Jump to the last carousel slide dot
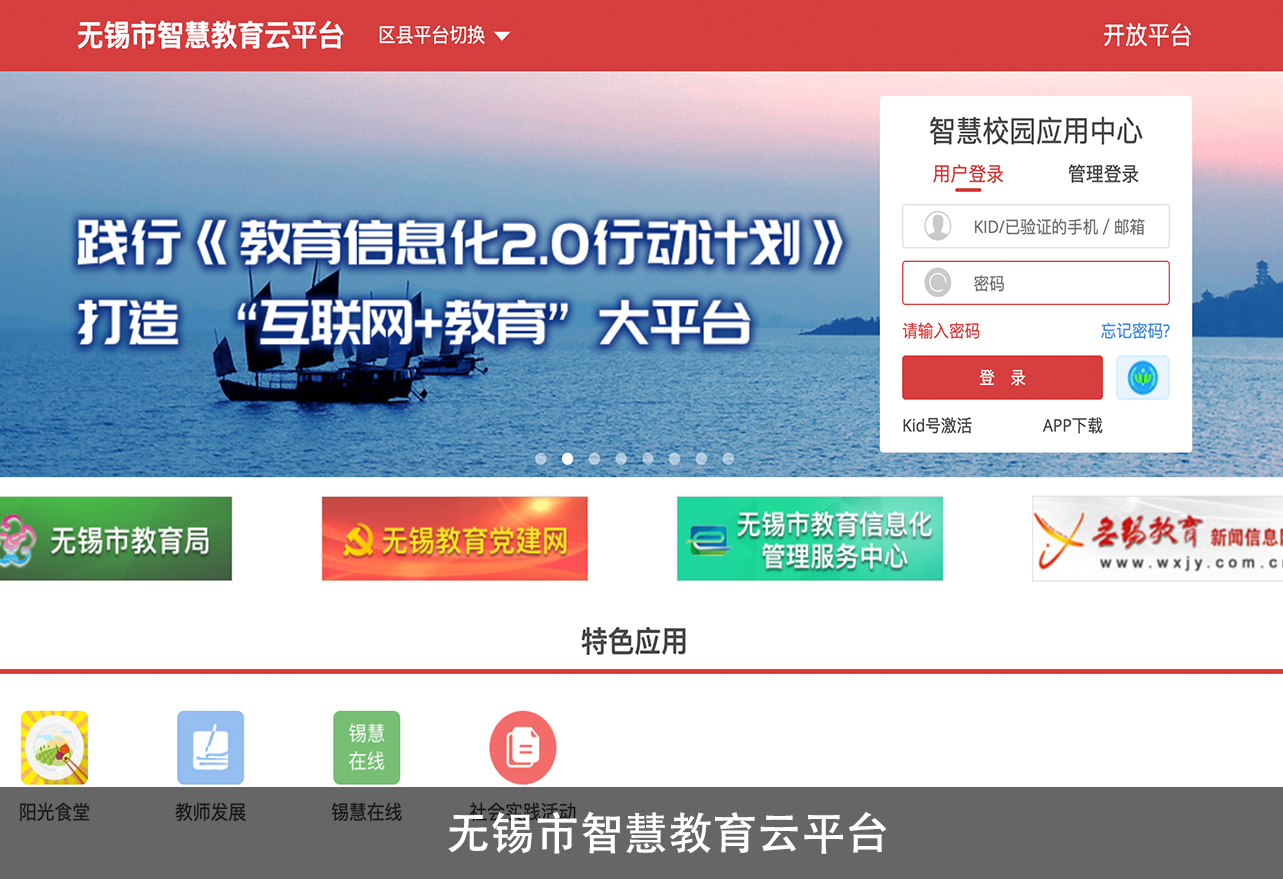1283x879 pixels. tap(728, 459)
